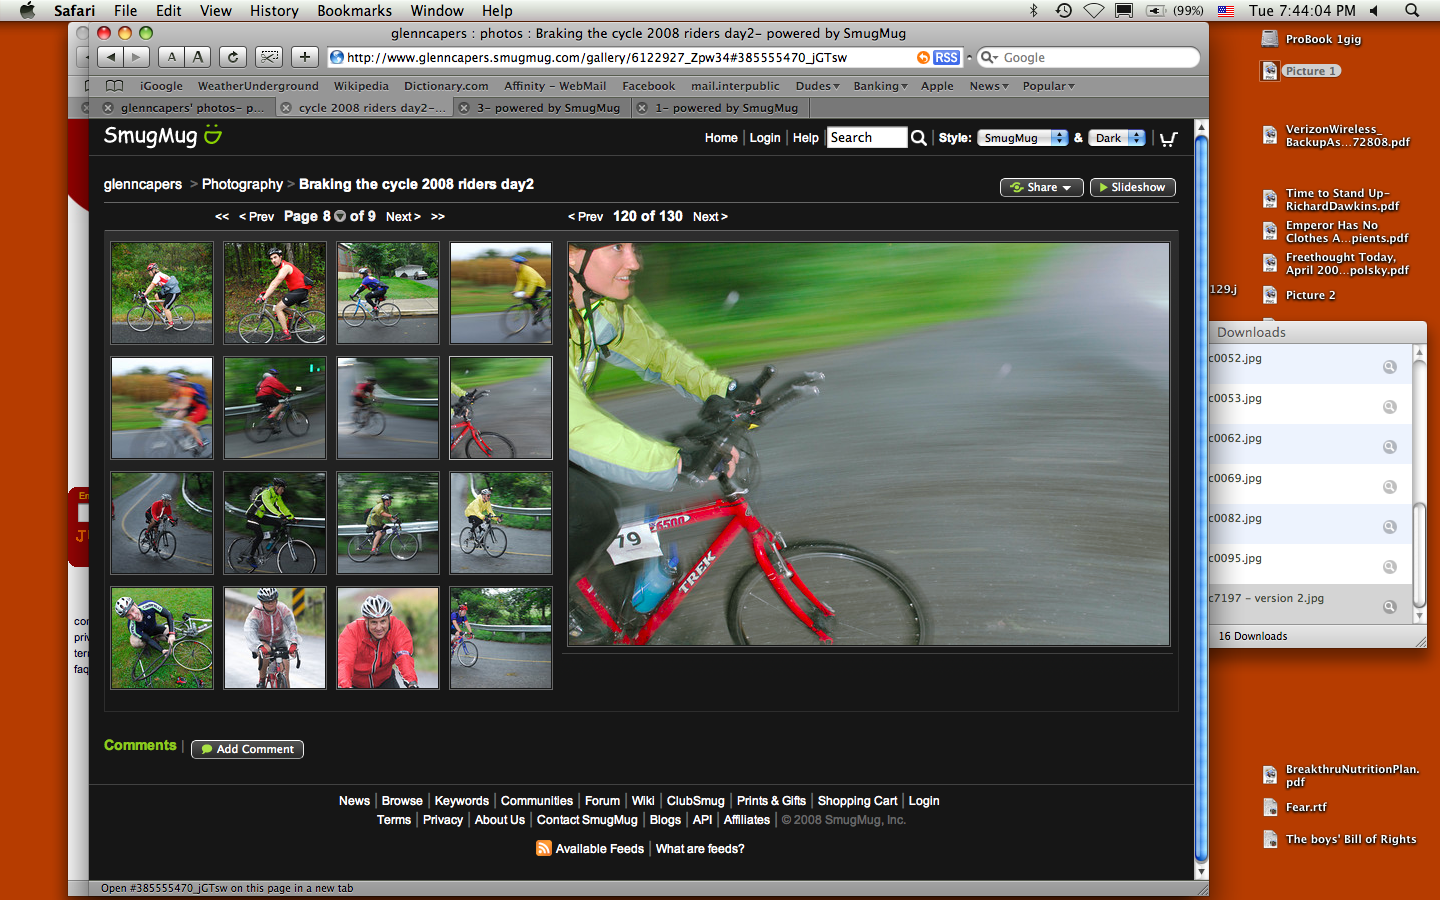The height and width of the screenshot is (900, 1440).
Task: Click the SmugMug logo
Action: click(x=162, y=136)
